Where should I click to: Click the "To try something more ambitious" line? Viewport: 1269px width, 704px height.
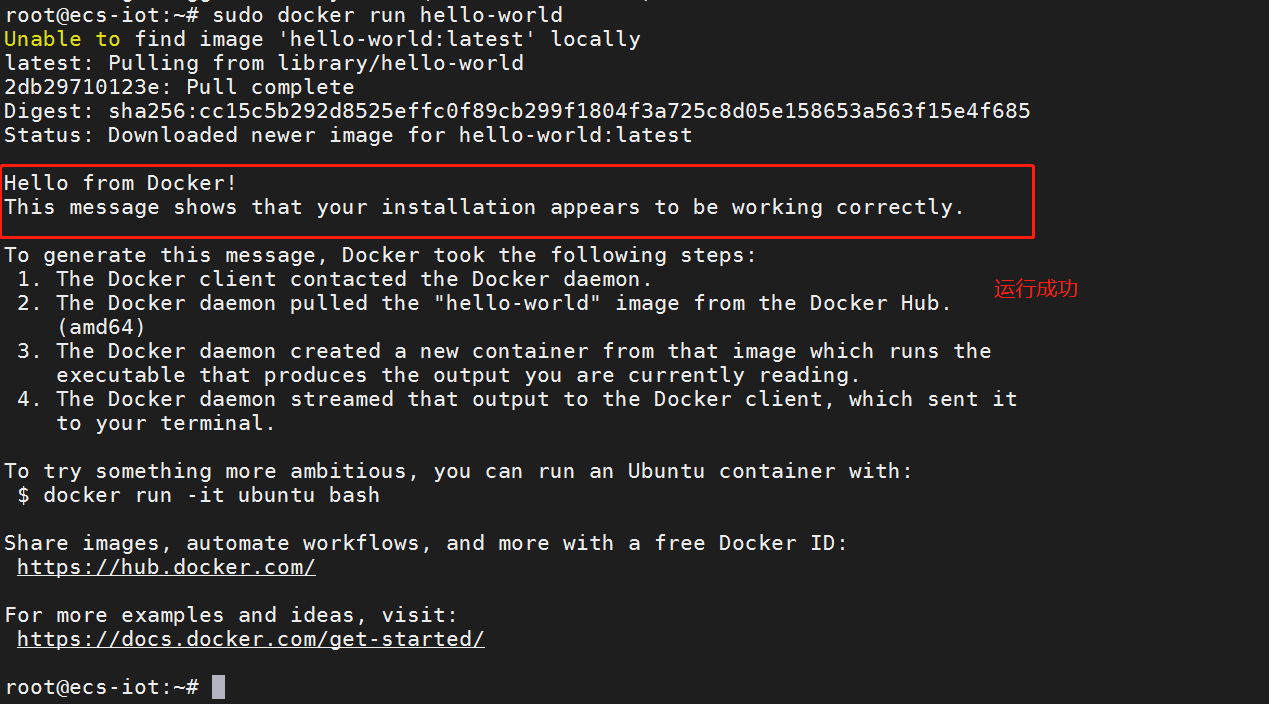[458, 471]
